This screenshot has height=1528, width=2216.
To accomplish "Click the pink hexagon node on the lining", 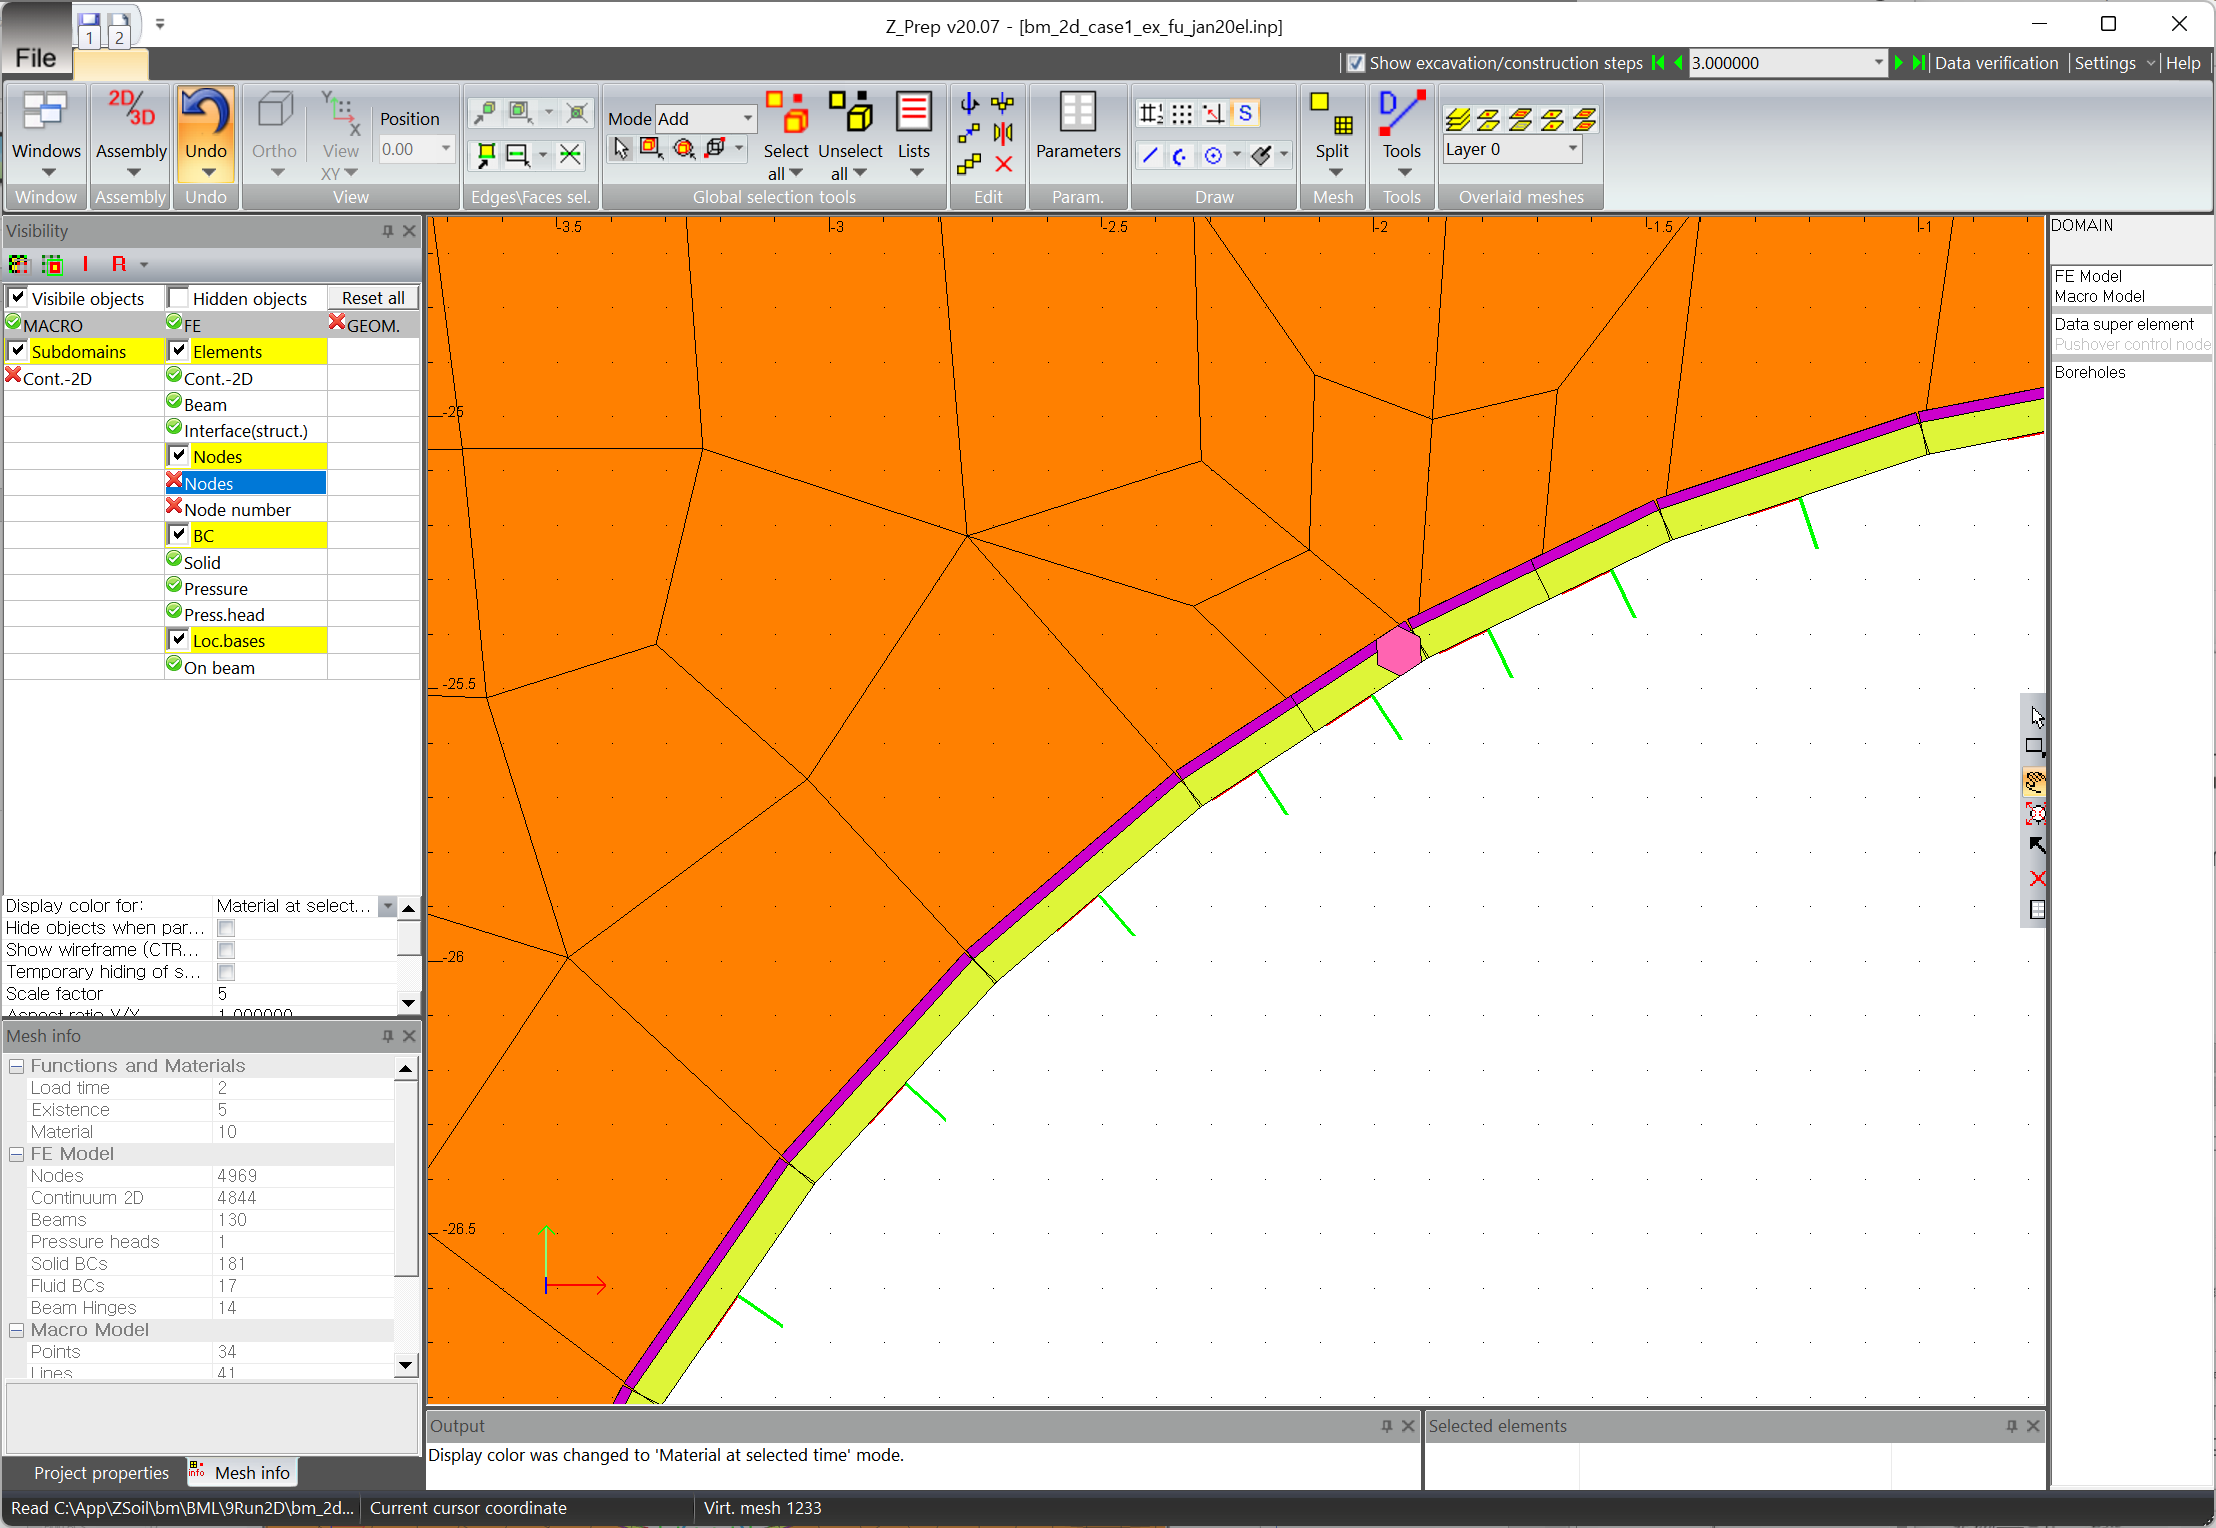I will click(x=1398, y=651).
